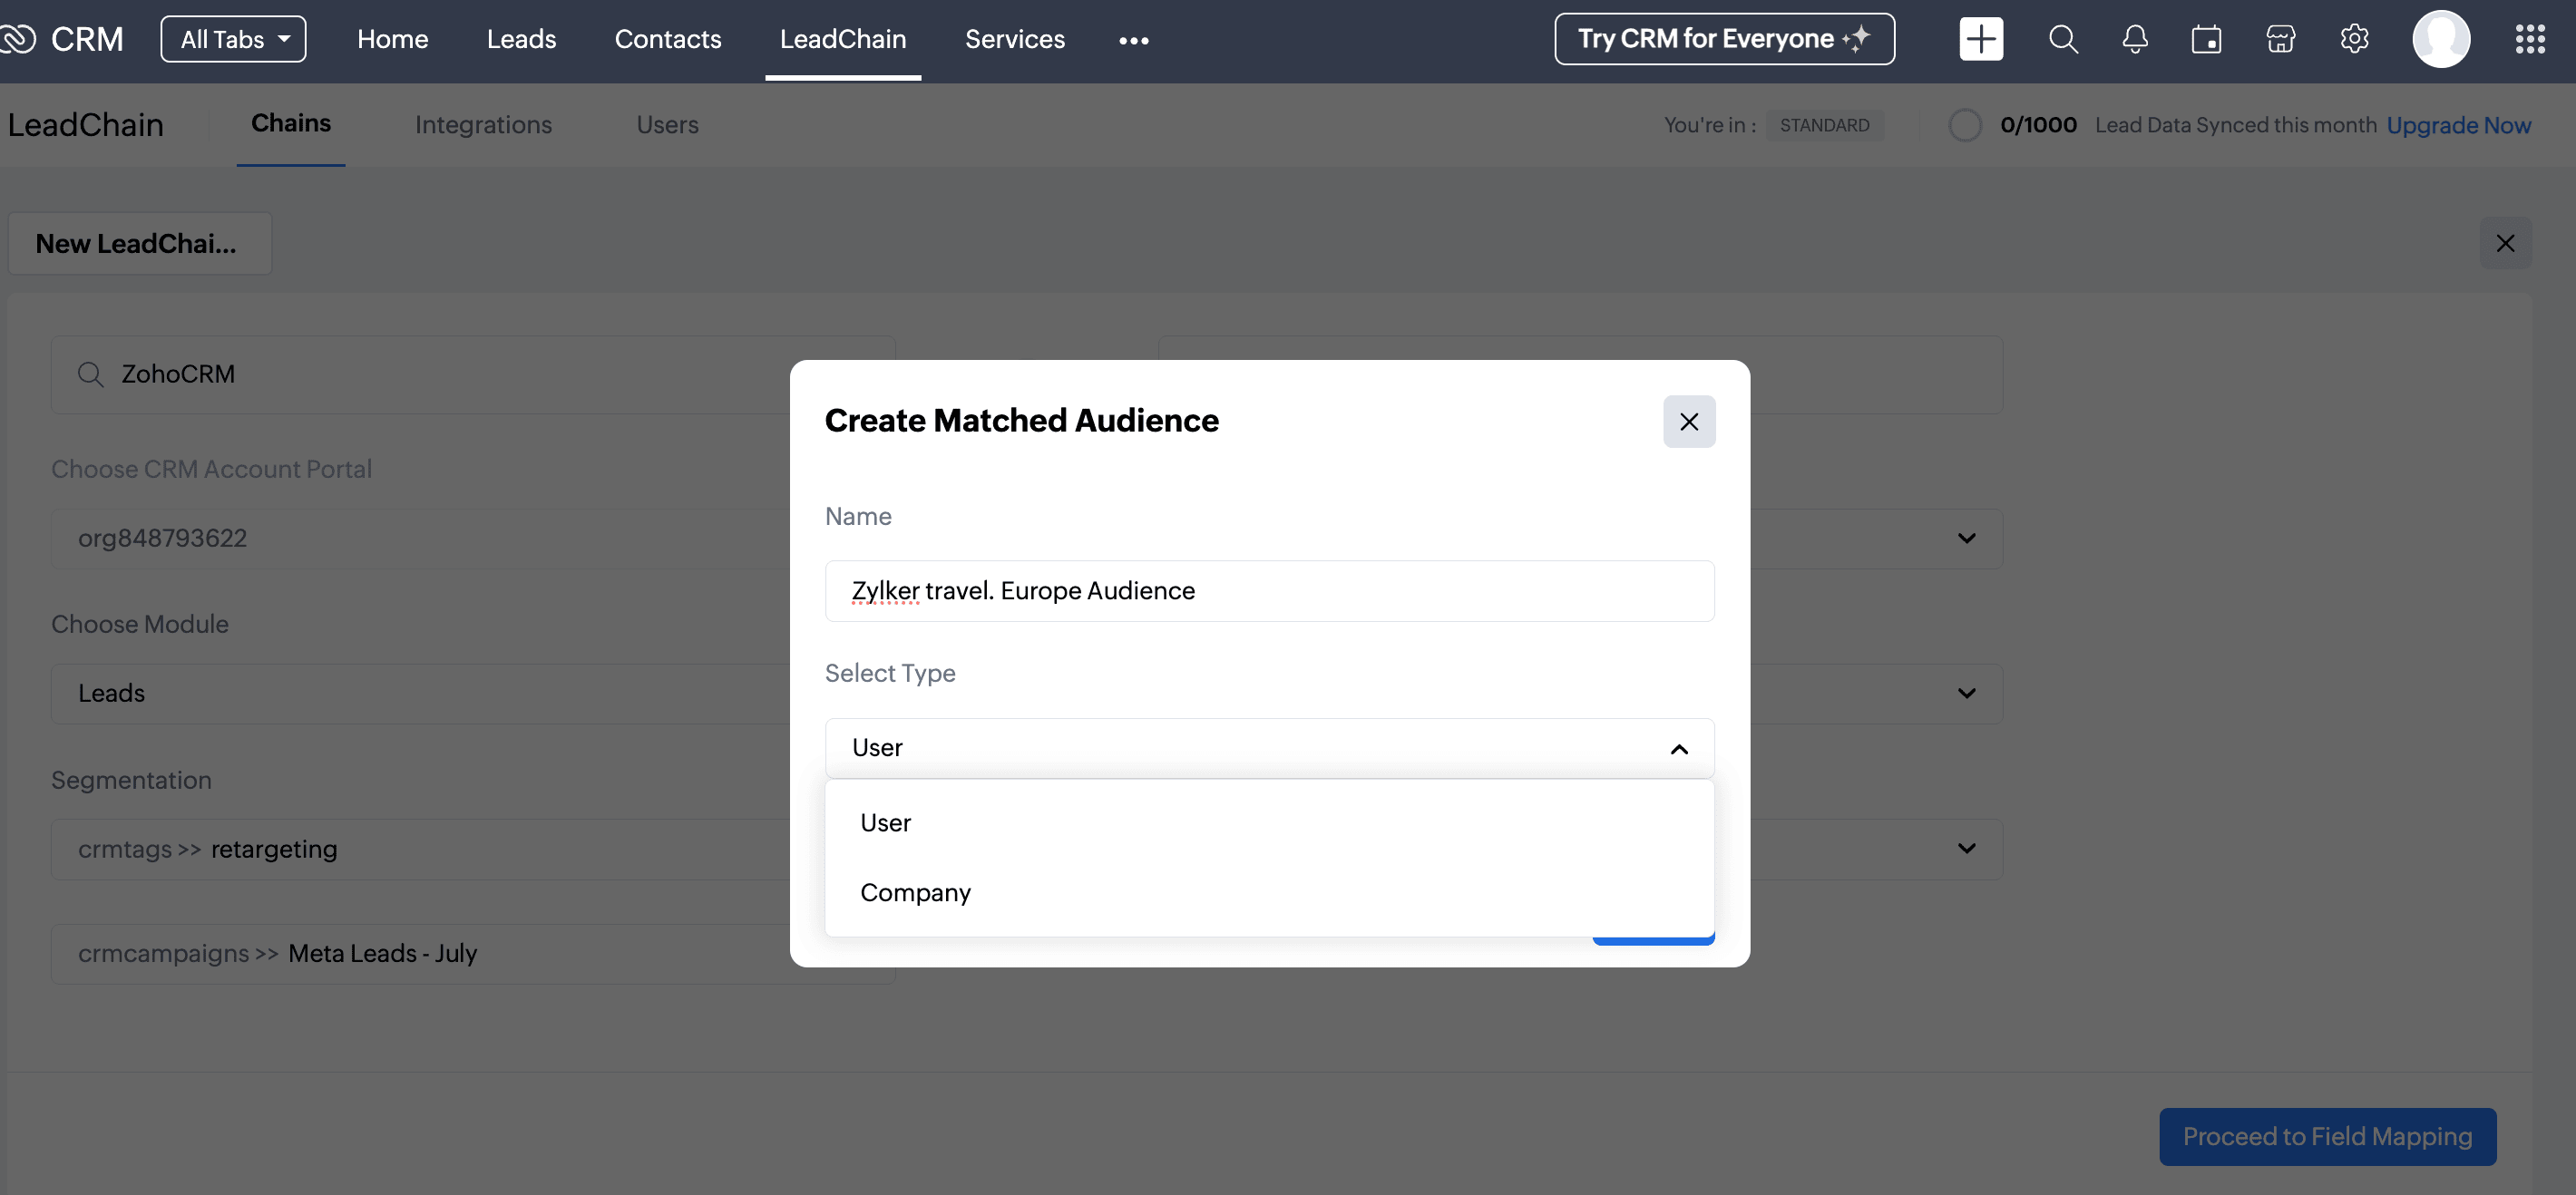The width and height of the screenshot is (2576, 1195).
Task: Open the All Tabs dropdown
Action: pyautogui.click(x=233, y=39)
